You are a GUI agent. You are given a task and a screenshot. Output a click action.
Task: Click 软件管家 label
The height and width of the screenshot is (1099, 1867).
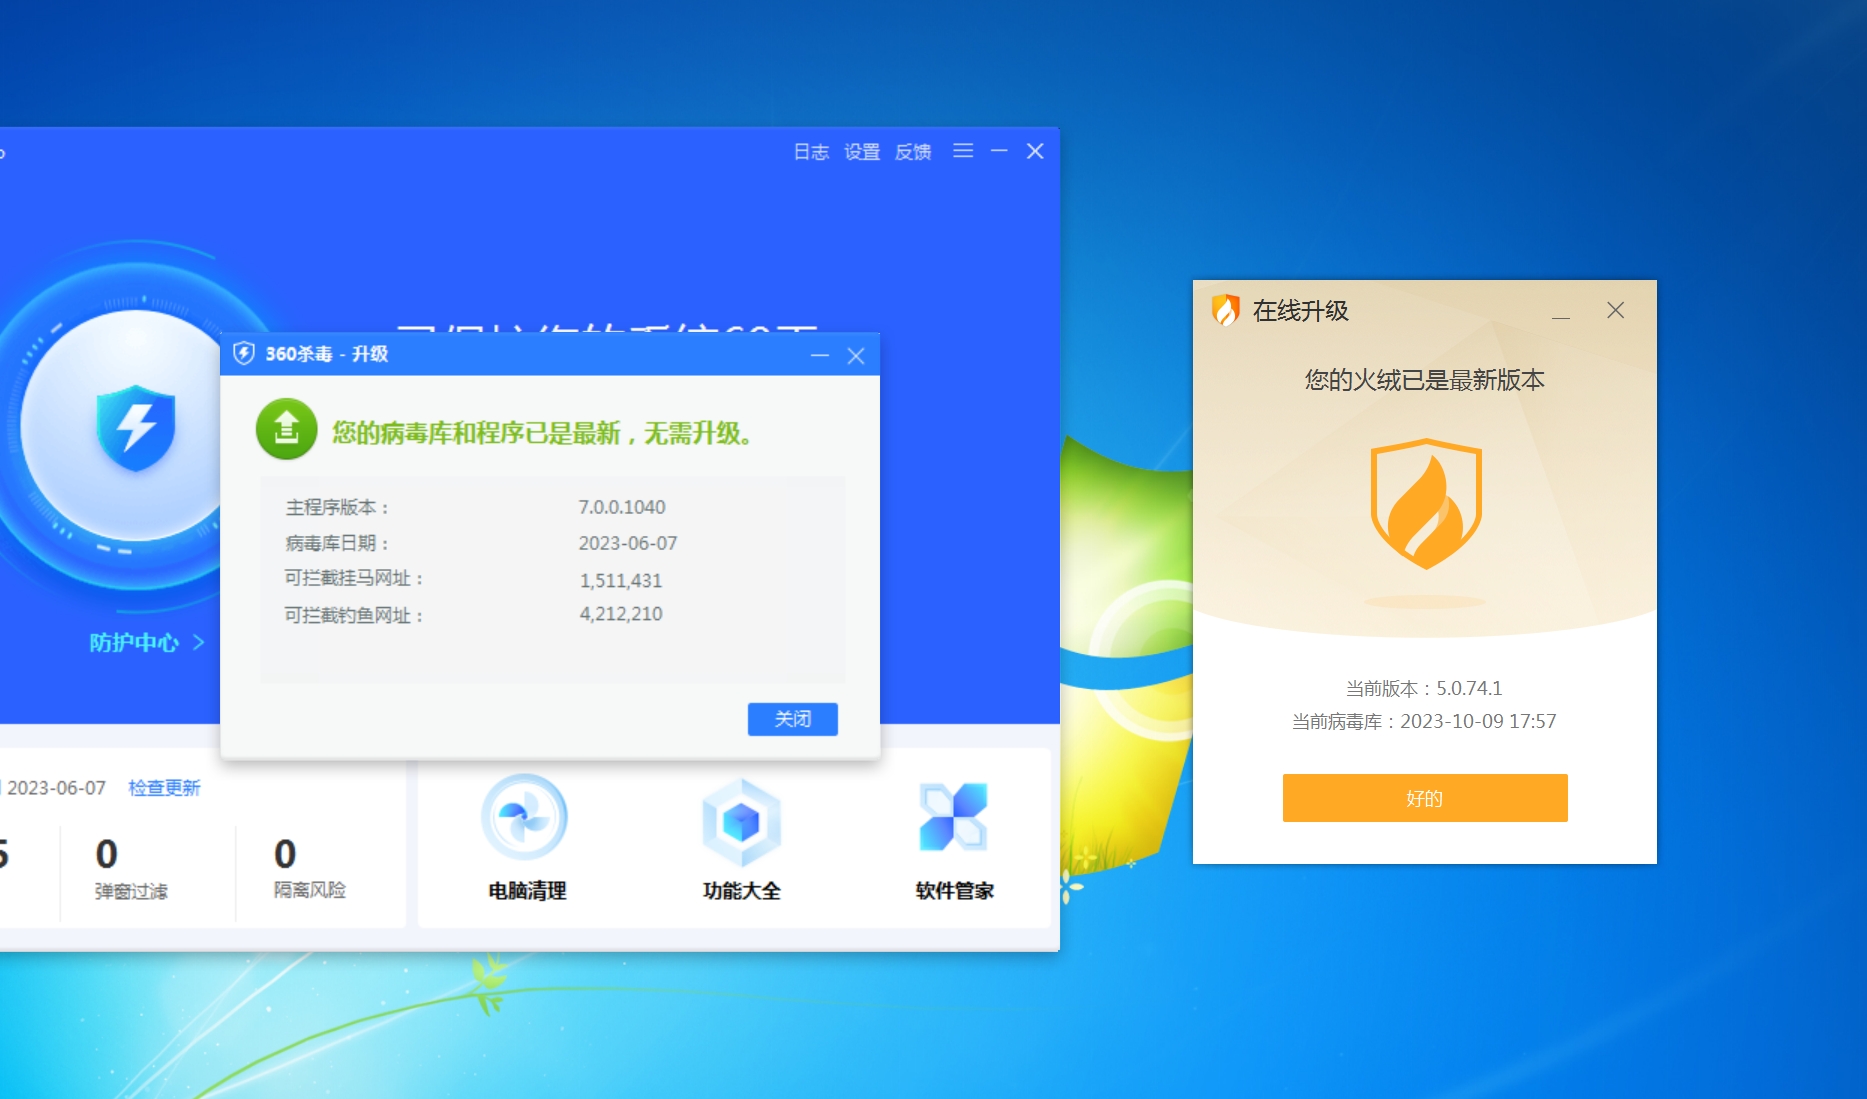pyautogui.click(x=954, y=890)
